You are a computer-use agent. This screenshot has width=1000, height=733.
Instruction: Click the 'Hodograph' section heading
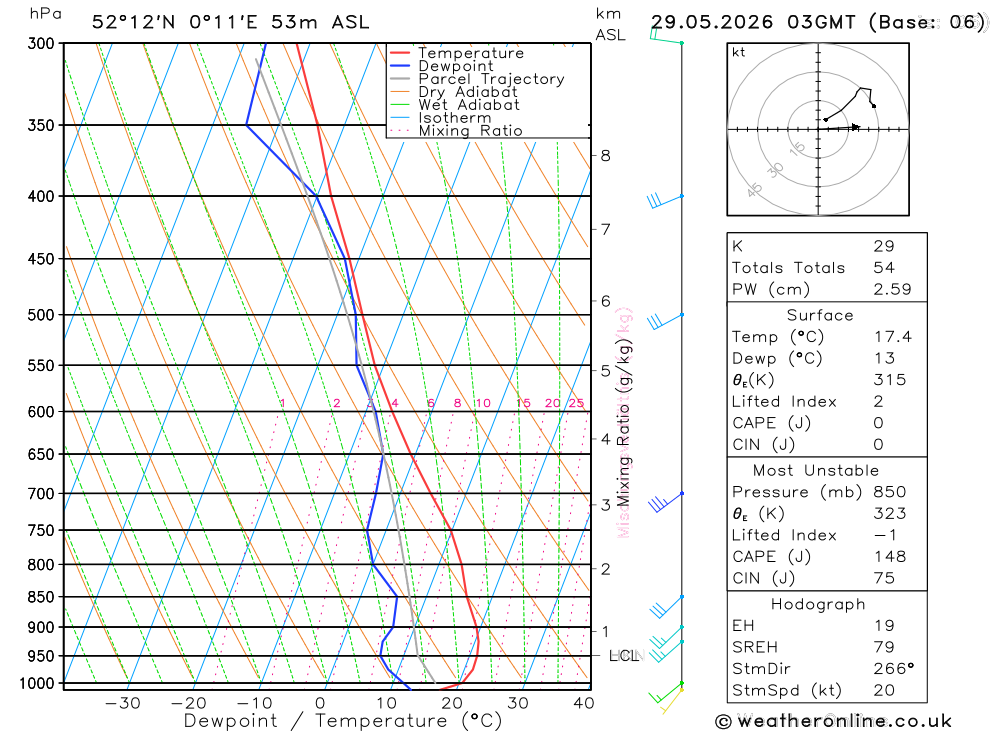click(x=818, y=605)
